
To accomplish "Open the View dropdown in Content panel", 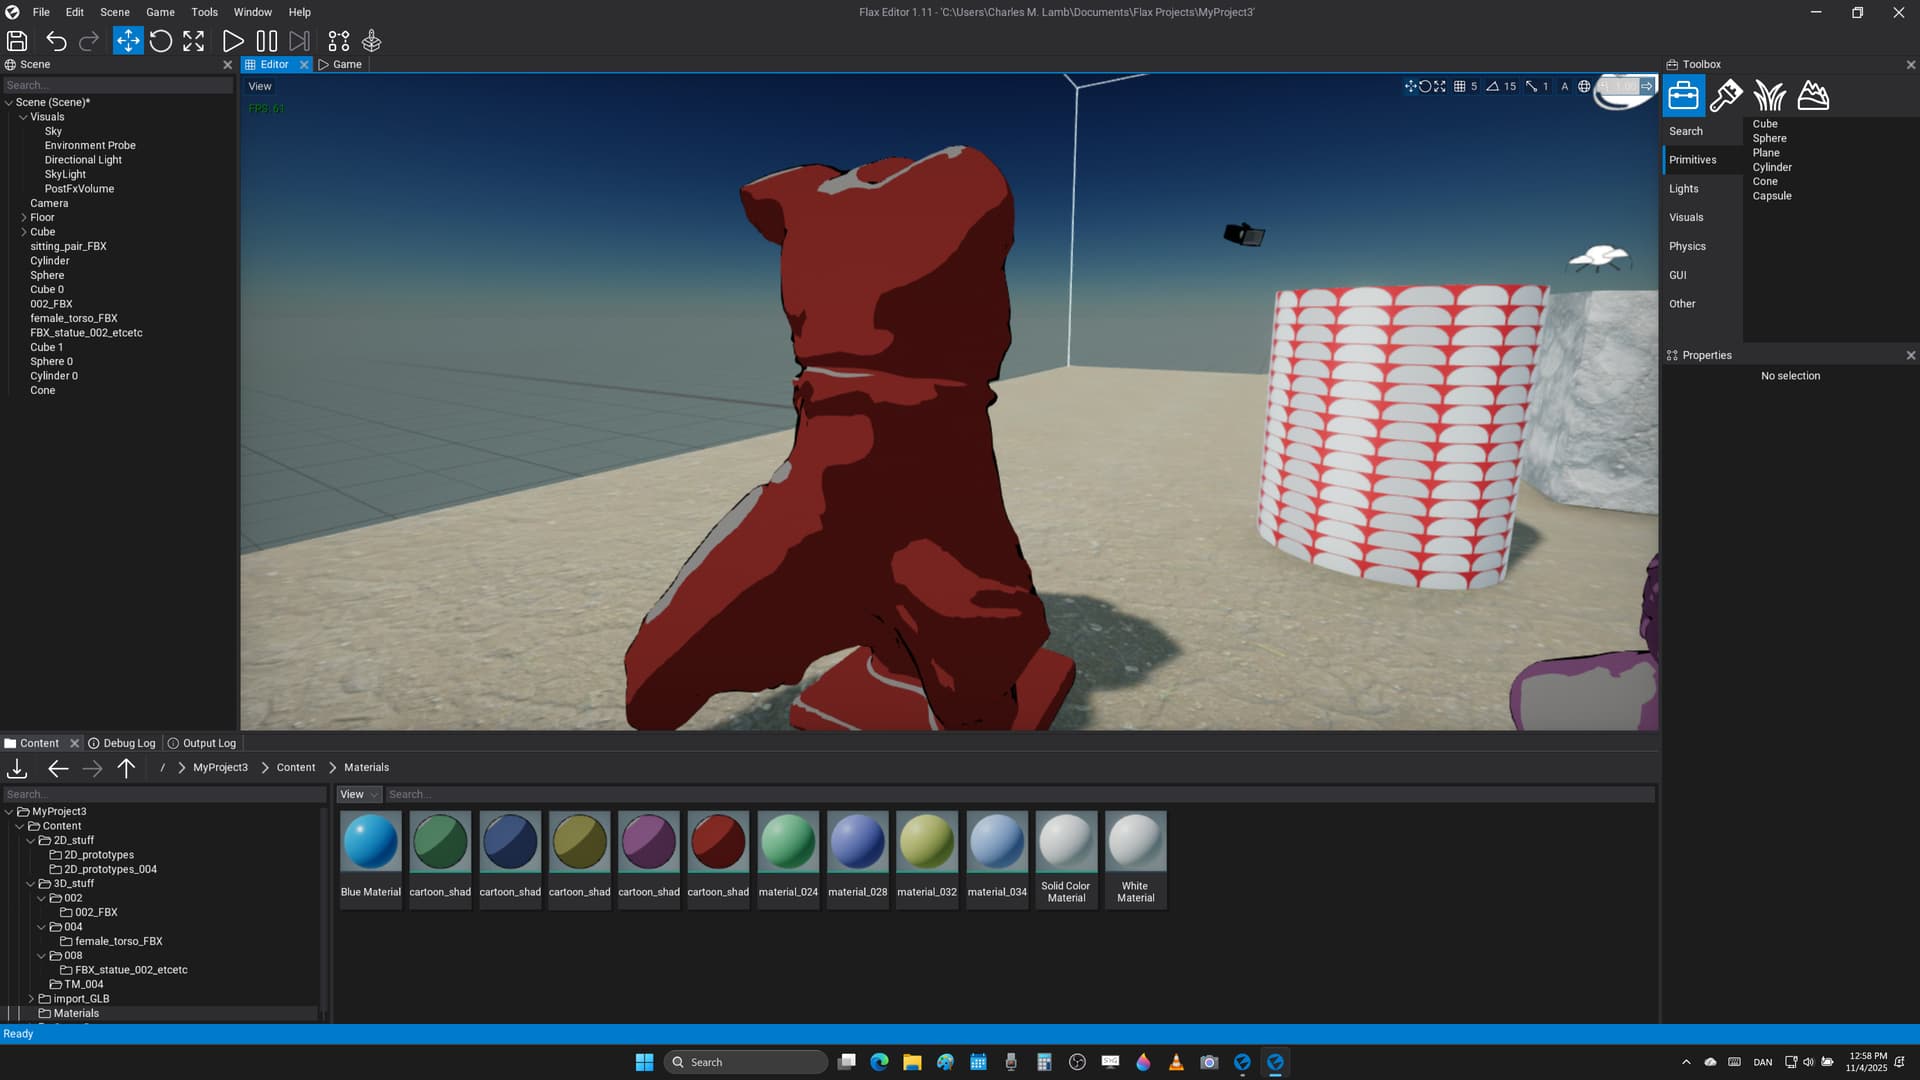I will pos(358,795).
